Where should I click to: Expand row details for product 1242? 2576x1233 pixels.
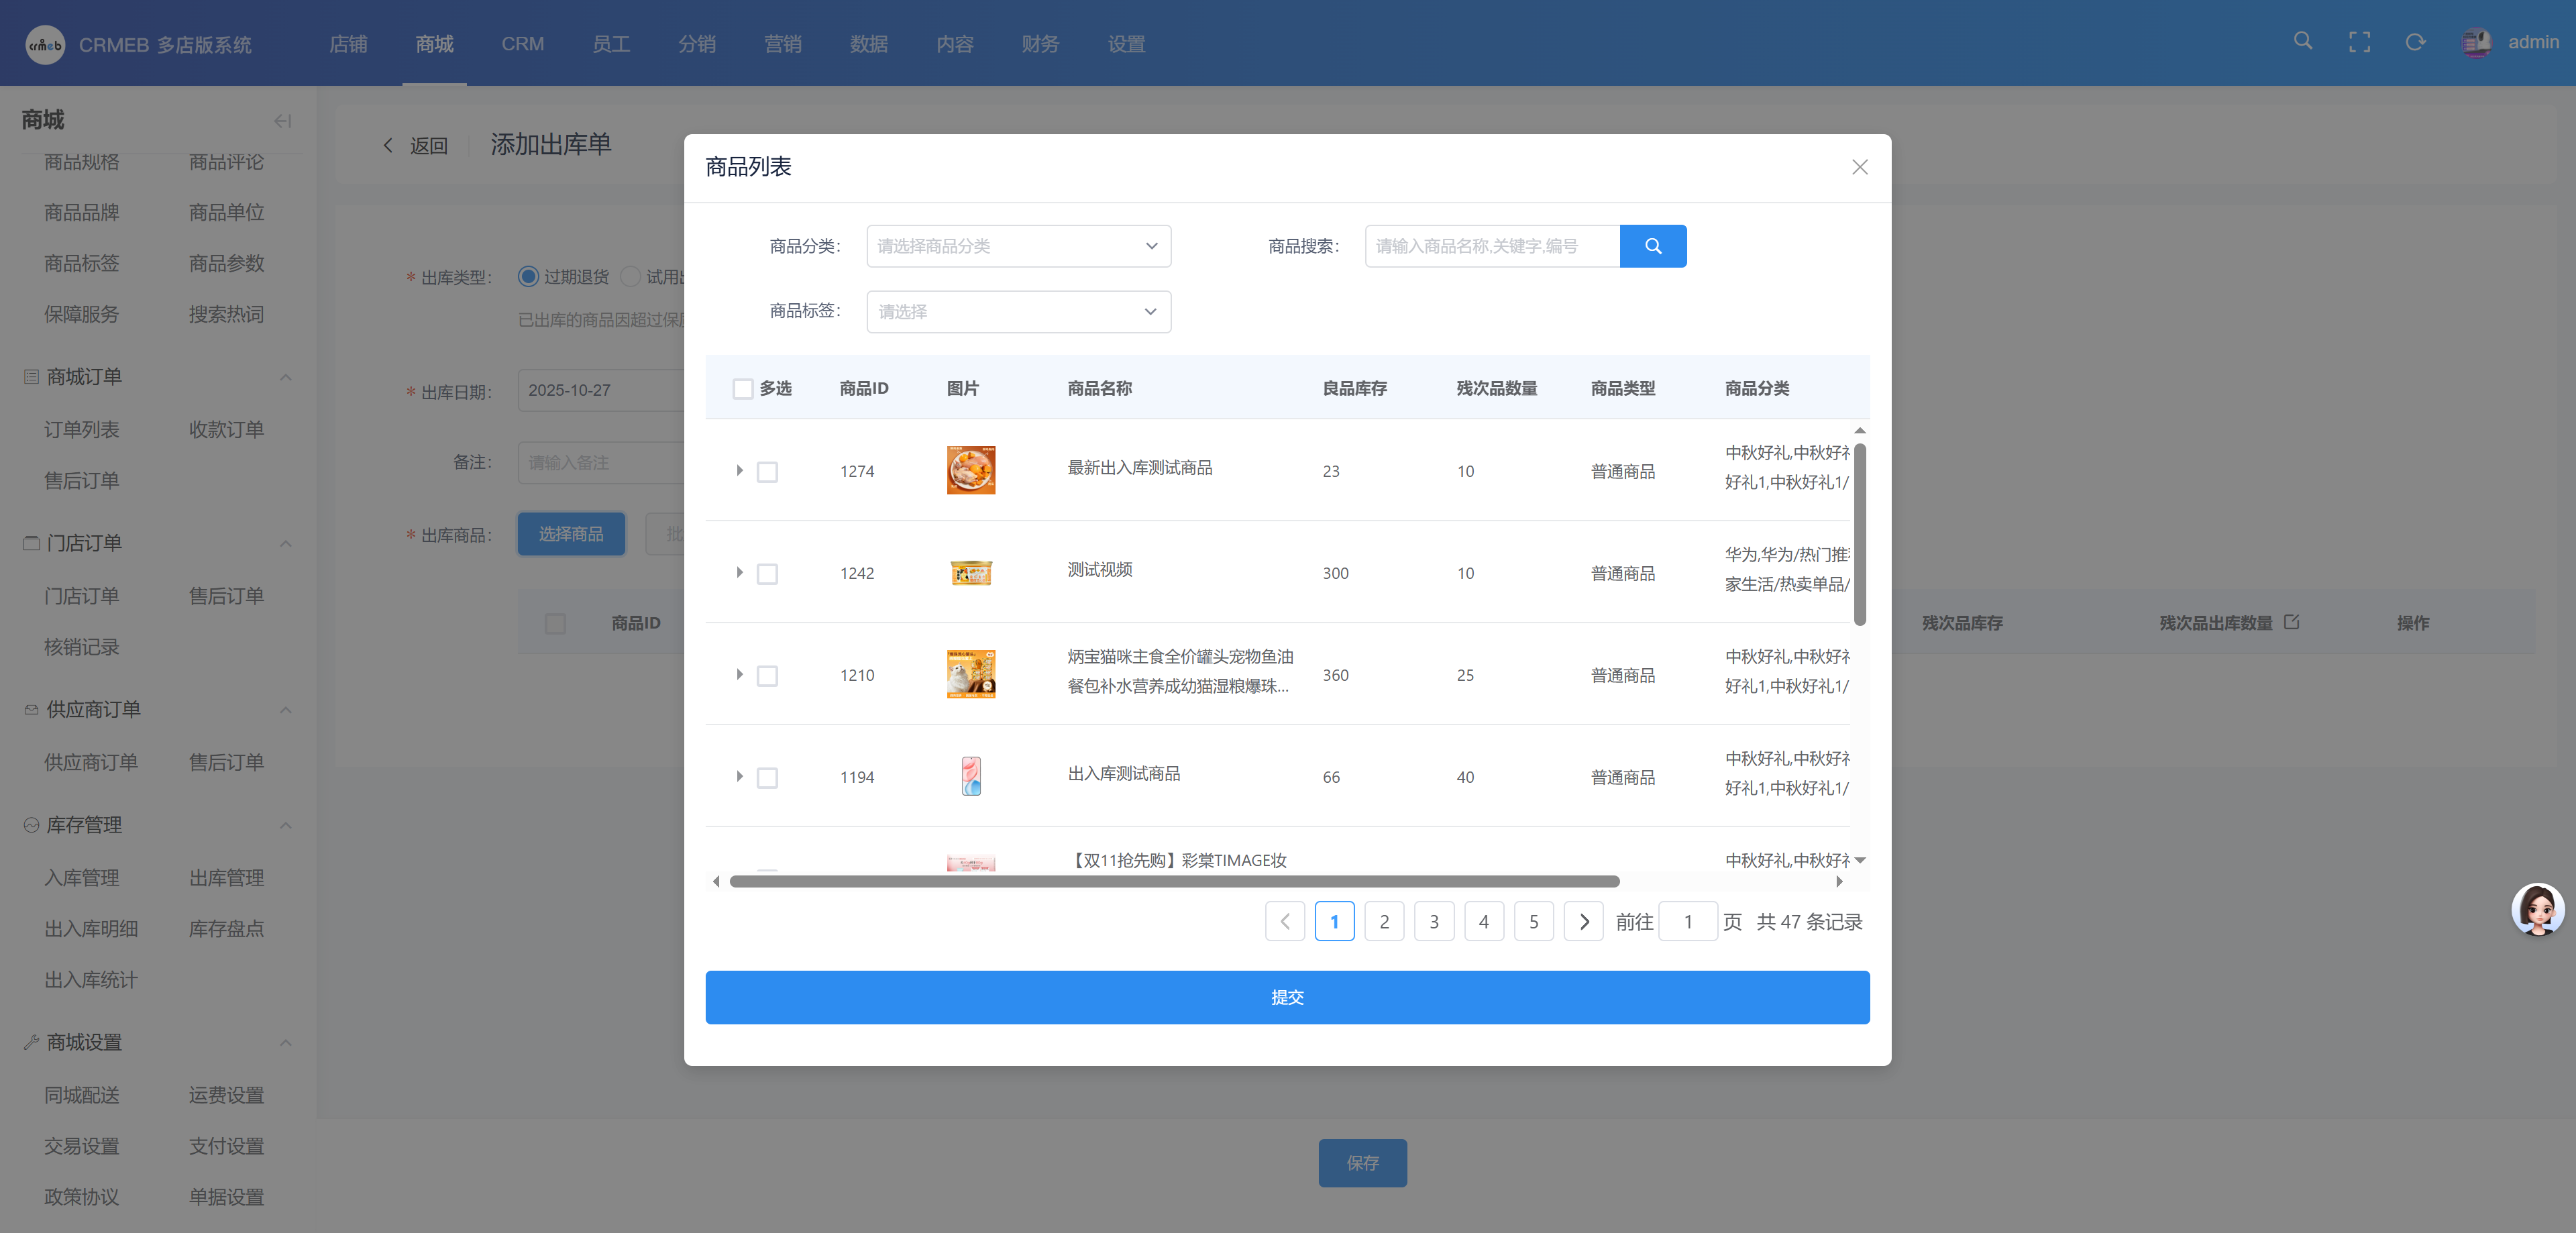739,573
